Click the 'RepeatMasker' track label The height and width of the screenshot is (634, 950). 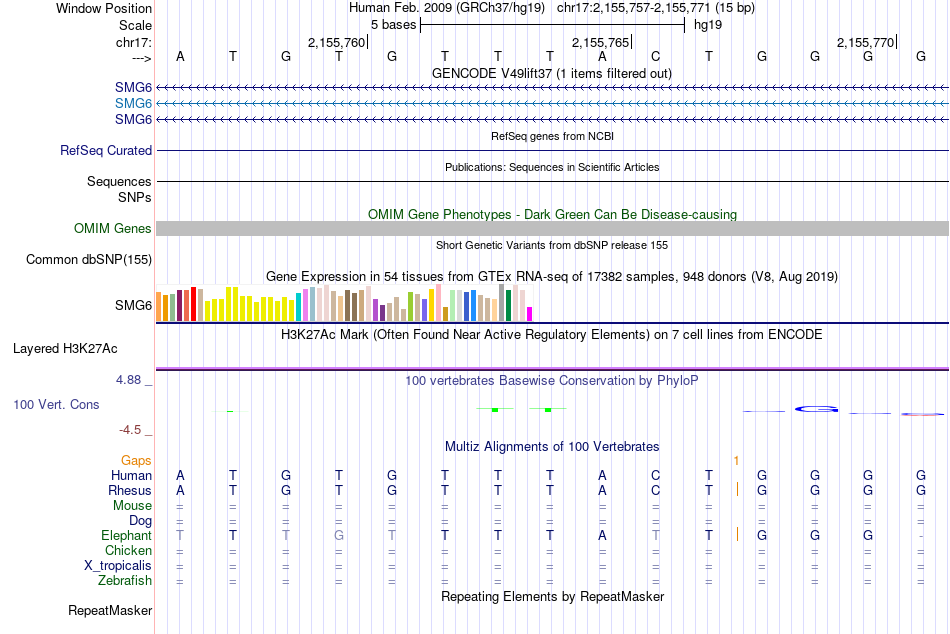pos(110,611)
